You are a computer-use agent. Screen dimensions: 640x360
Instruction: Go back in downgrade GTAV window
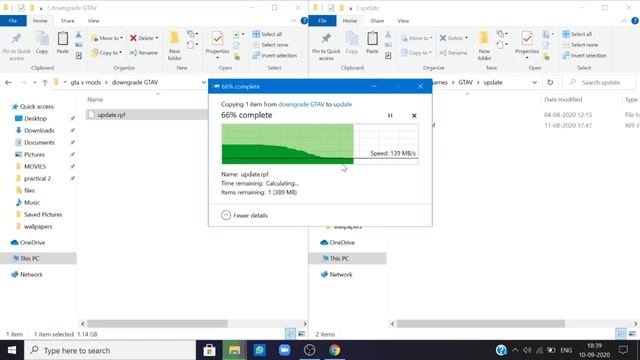point(8,82)
